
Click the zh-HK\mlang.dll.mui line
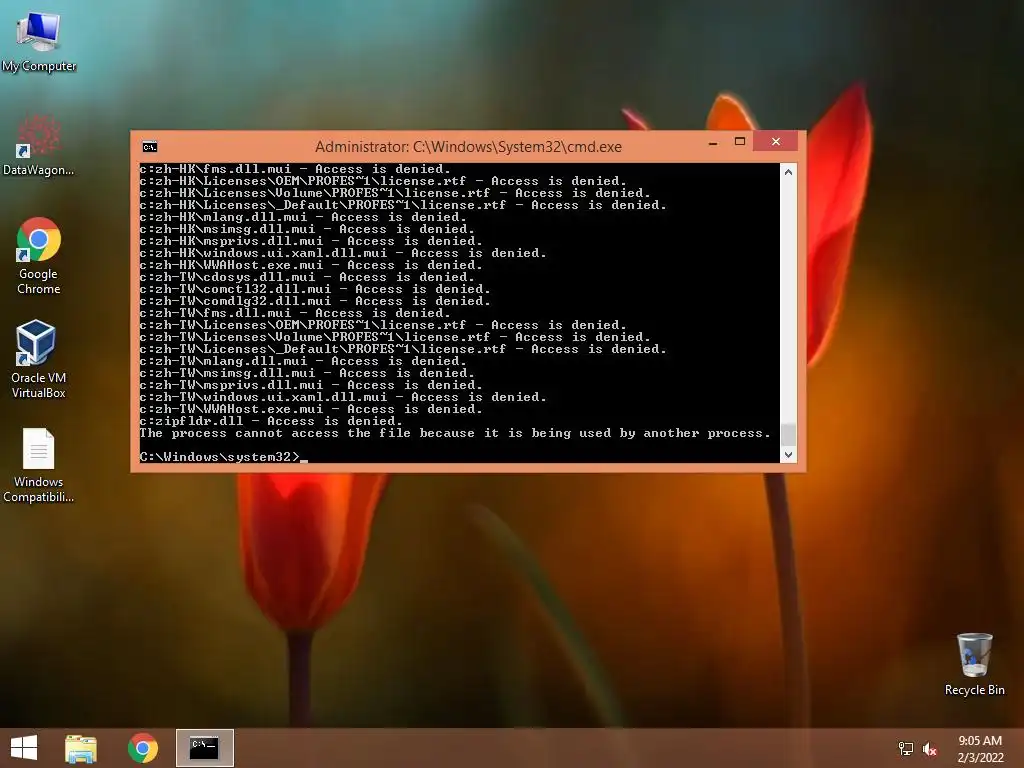[303, 217]
